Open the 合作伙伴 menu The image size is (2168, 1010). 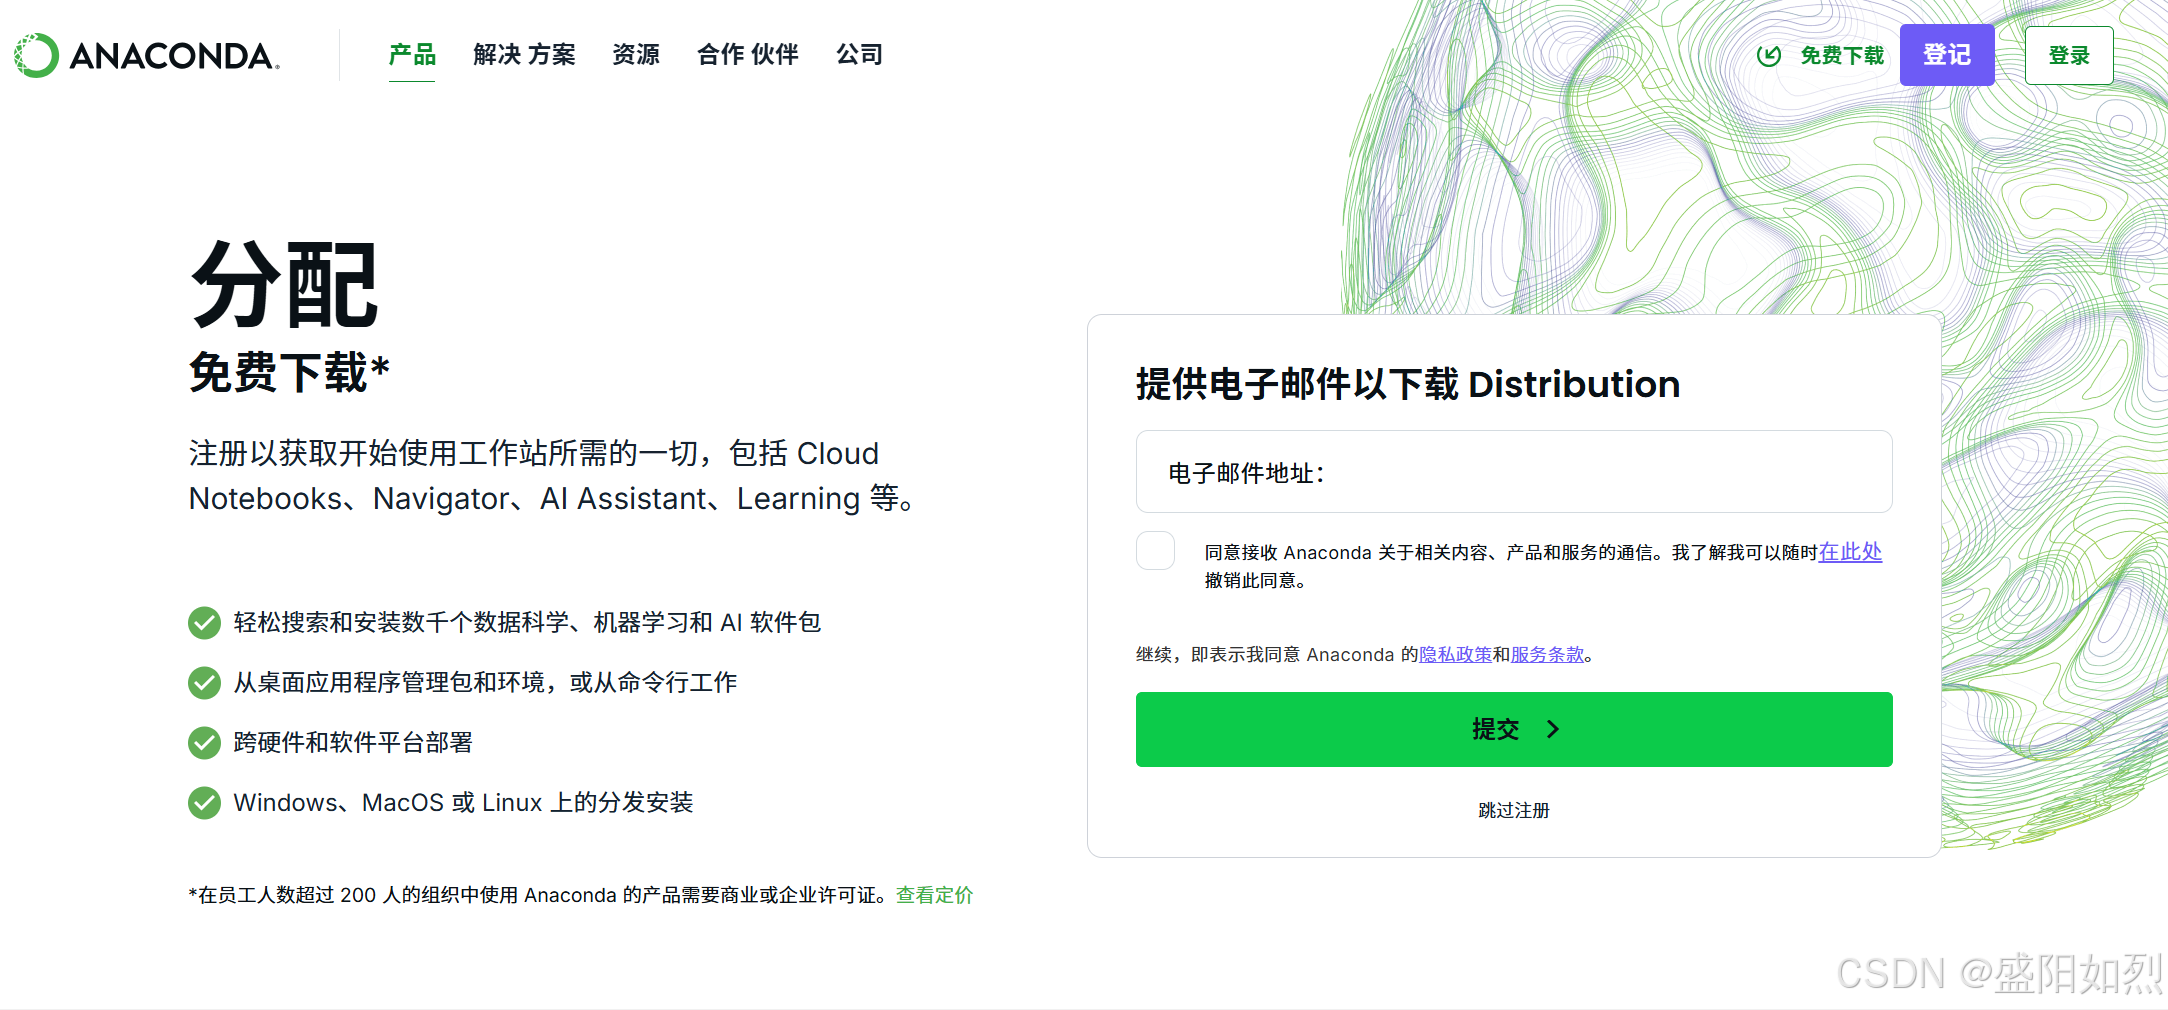coord(748,55)
